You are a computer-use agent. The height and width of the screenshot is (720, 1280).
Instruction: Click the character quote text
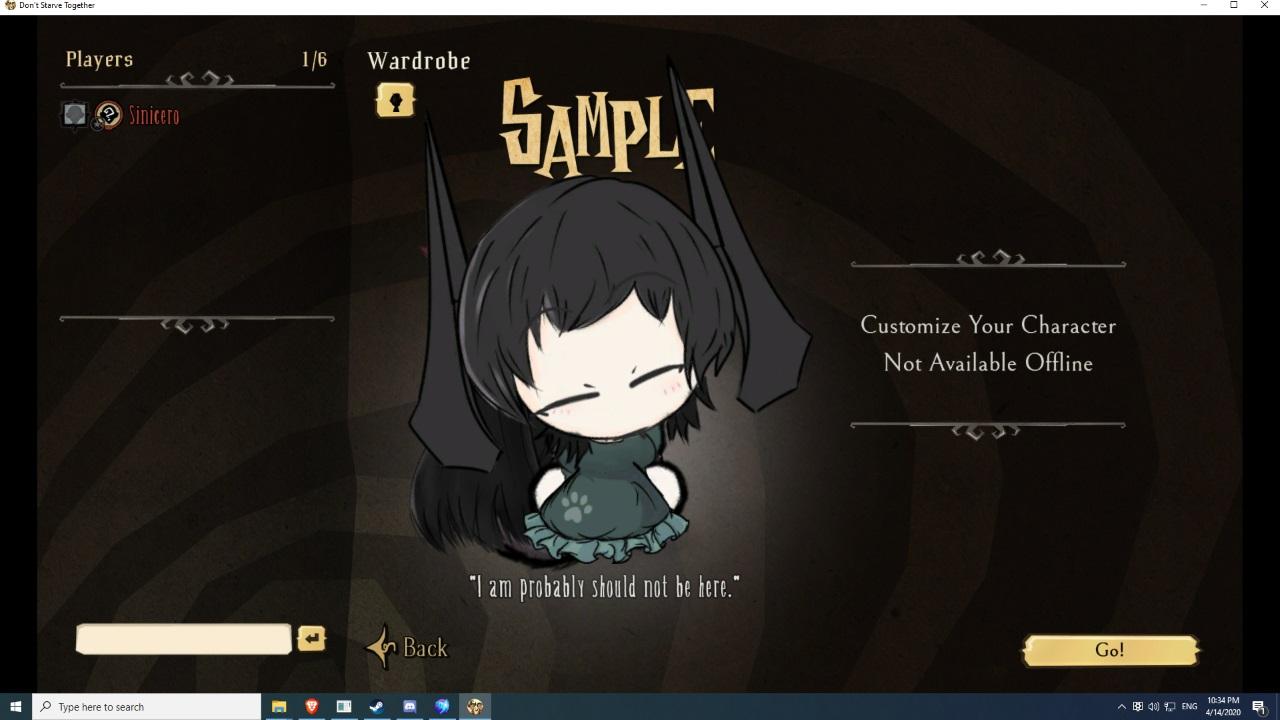(x=604, y=587)
